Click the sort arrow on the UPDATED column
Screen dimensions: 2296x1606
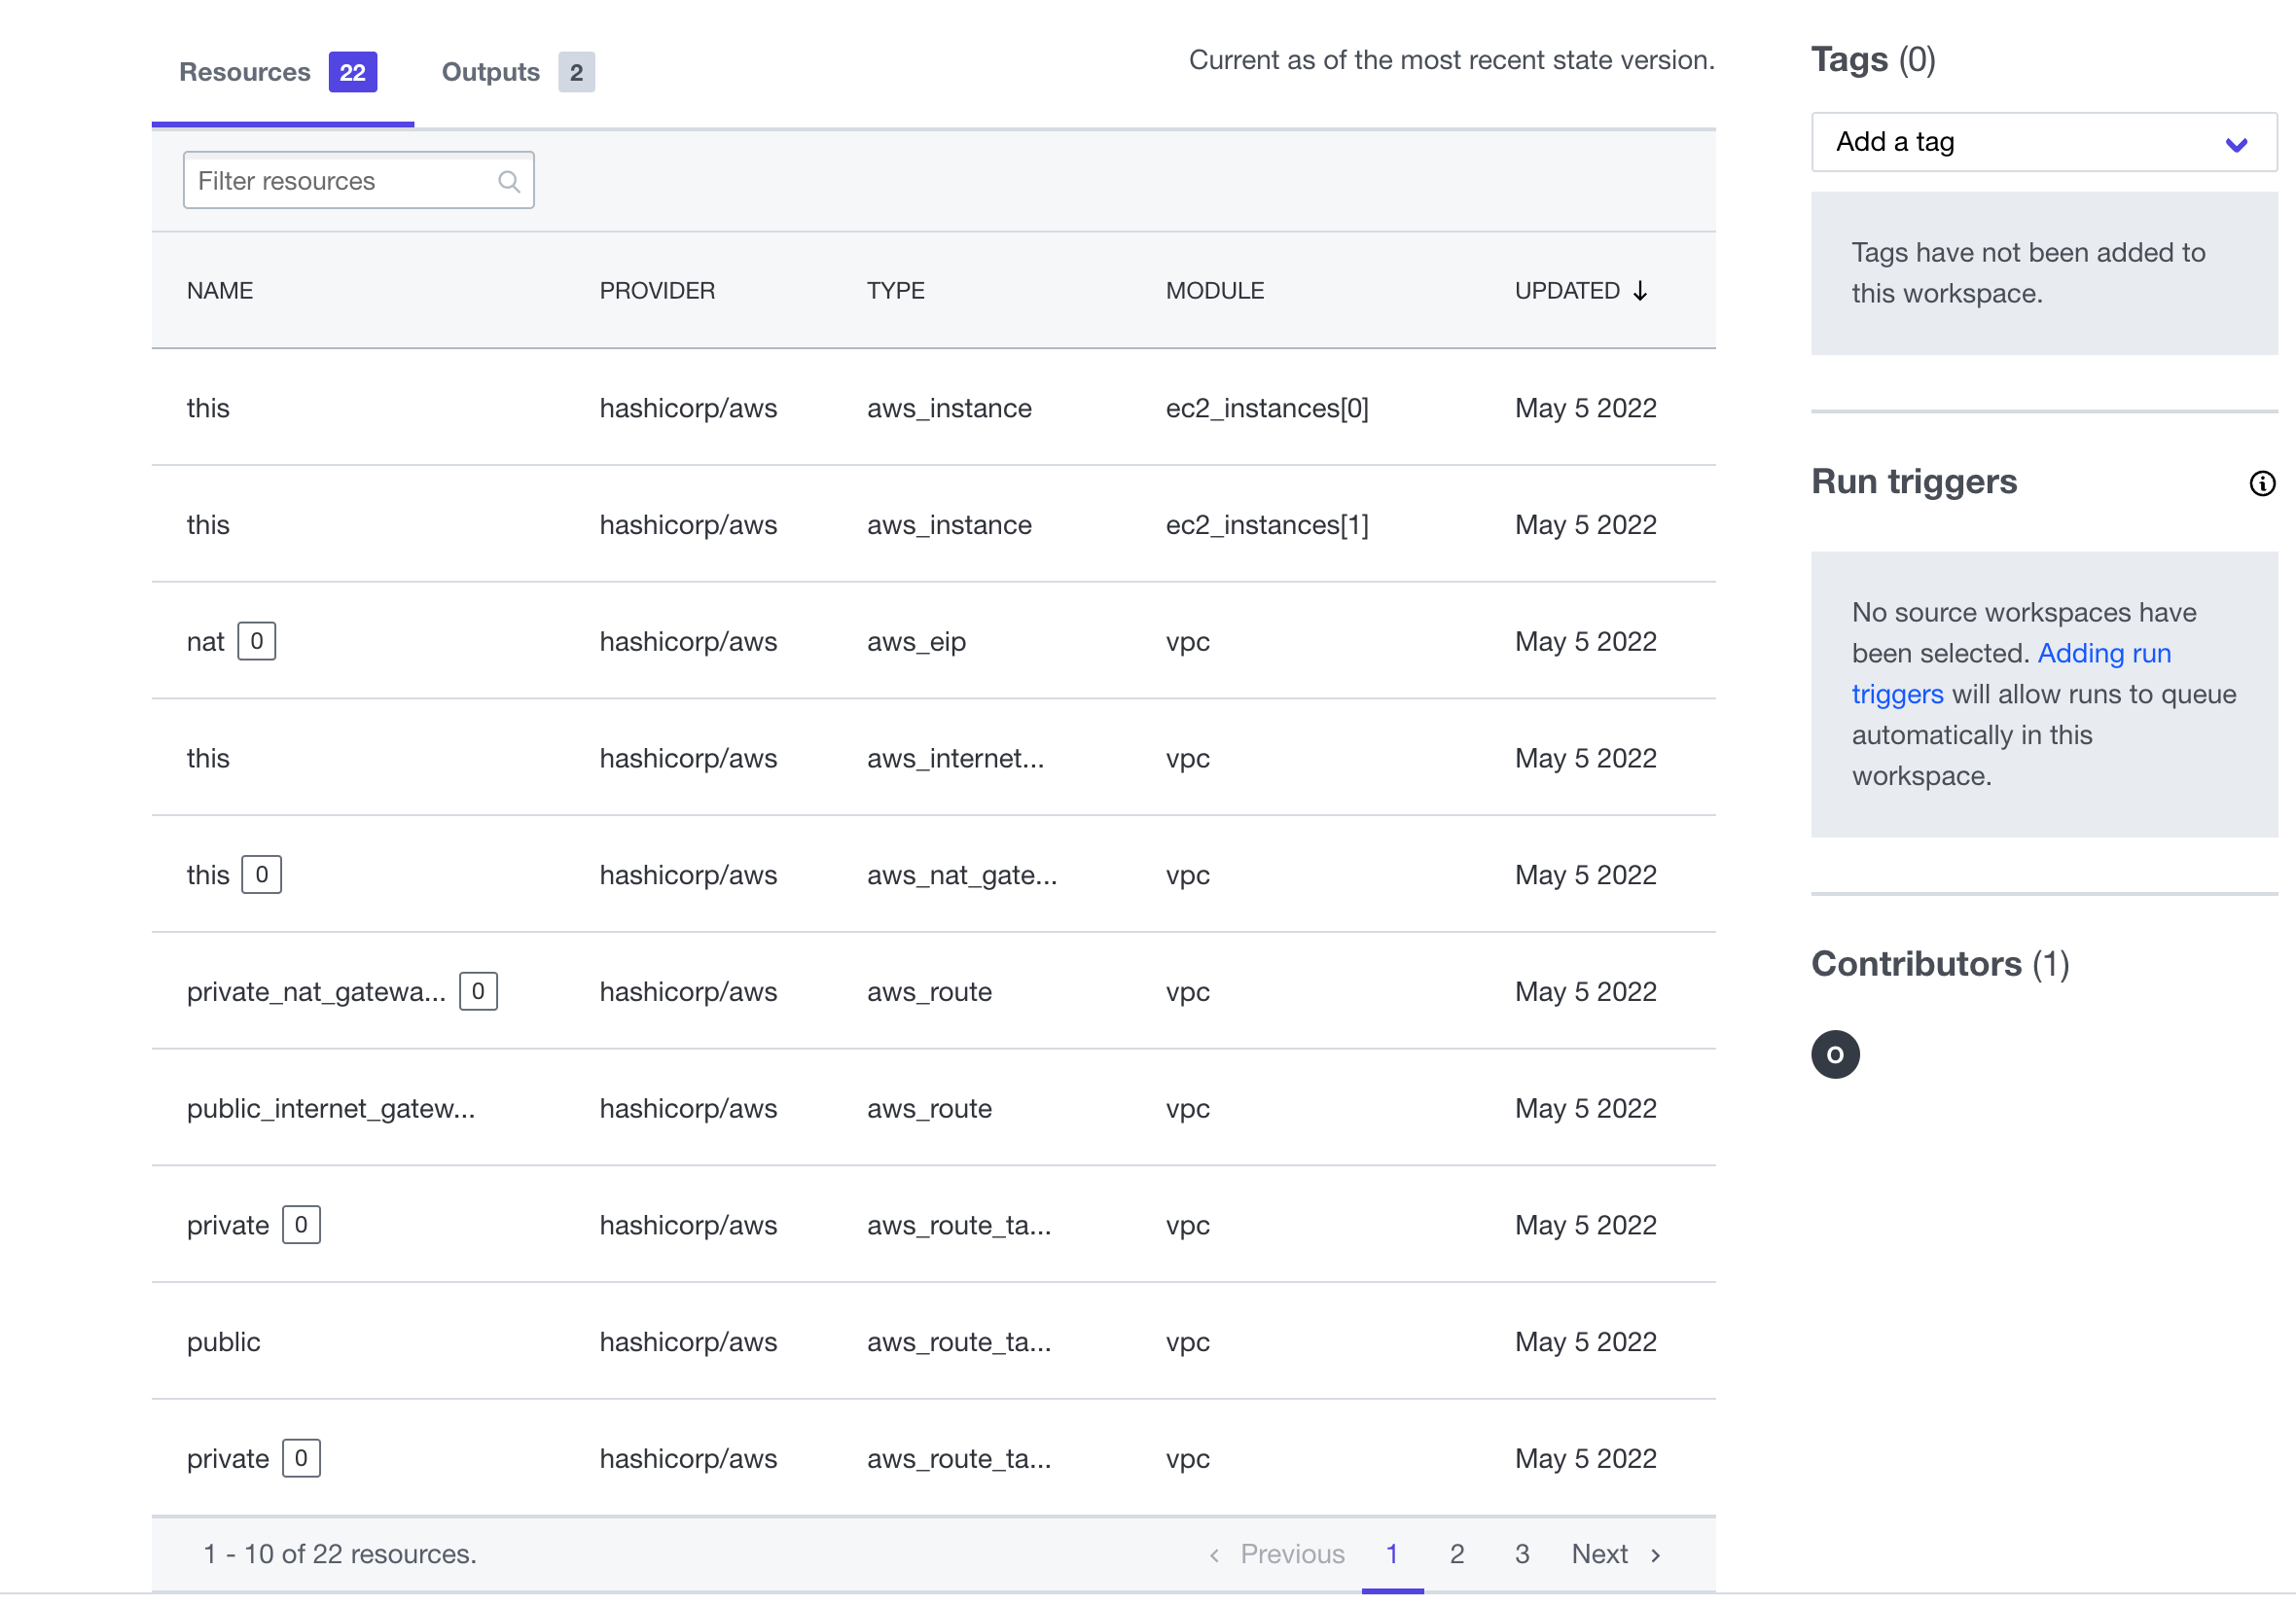[x=1641, y=291]
